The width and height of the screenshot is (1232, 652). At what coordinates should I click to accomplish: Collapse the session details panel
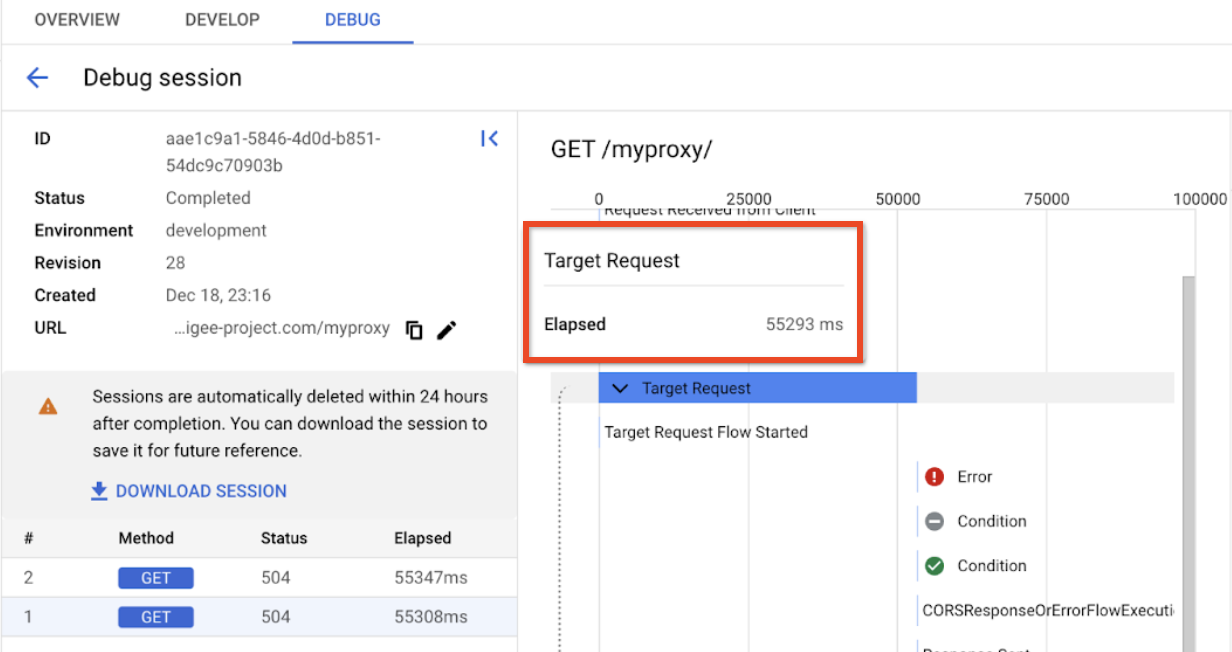489,139
